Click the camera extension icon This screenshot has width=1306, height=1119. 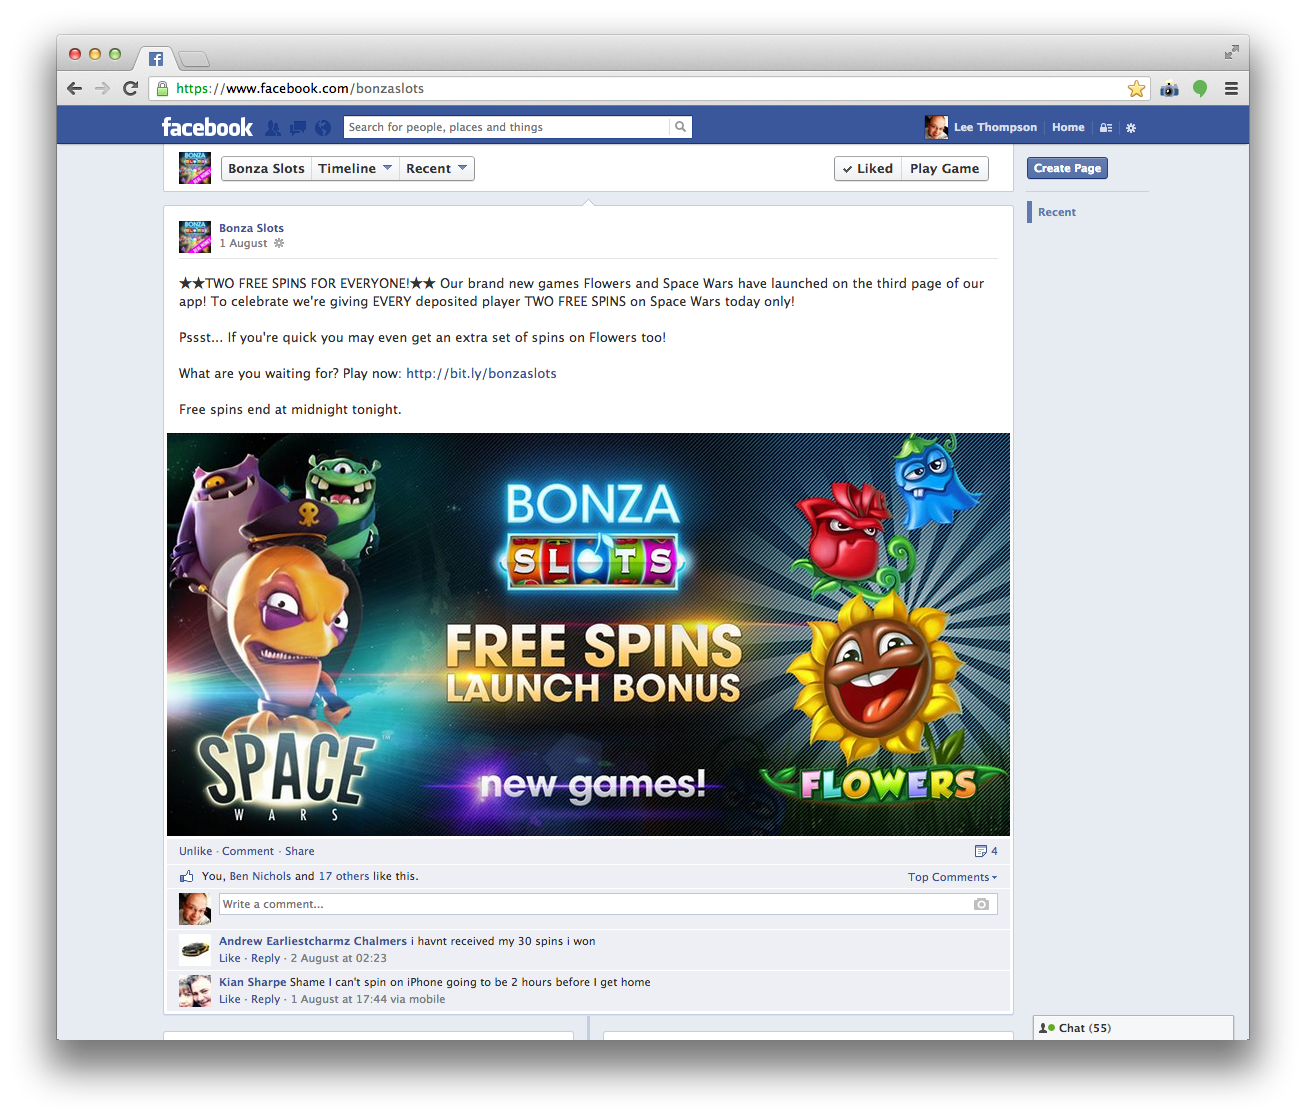tap(1169, 89)
